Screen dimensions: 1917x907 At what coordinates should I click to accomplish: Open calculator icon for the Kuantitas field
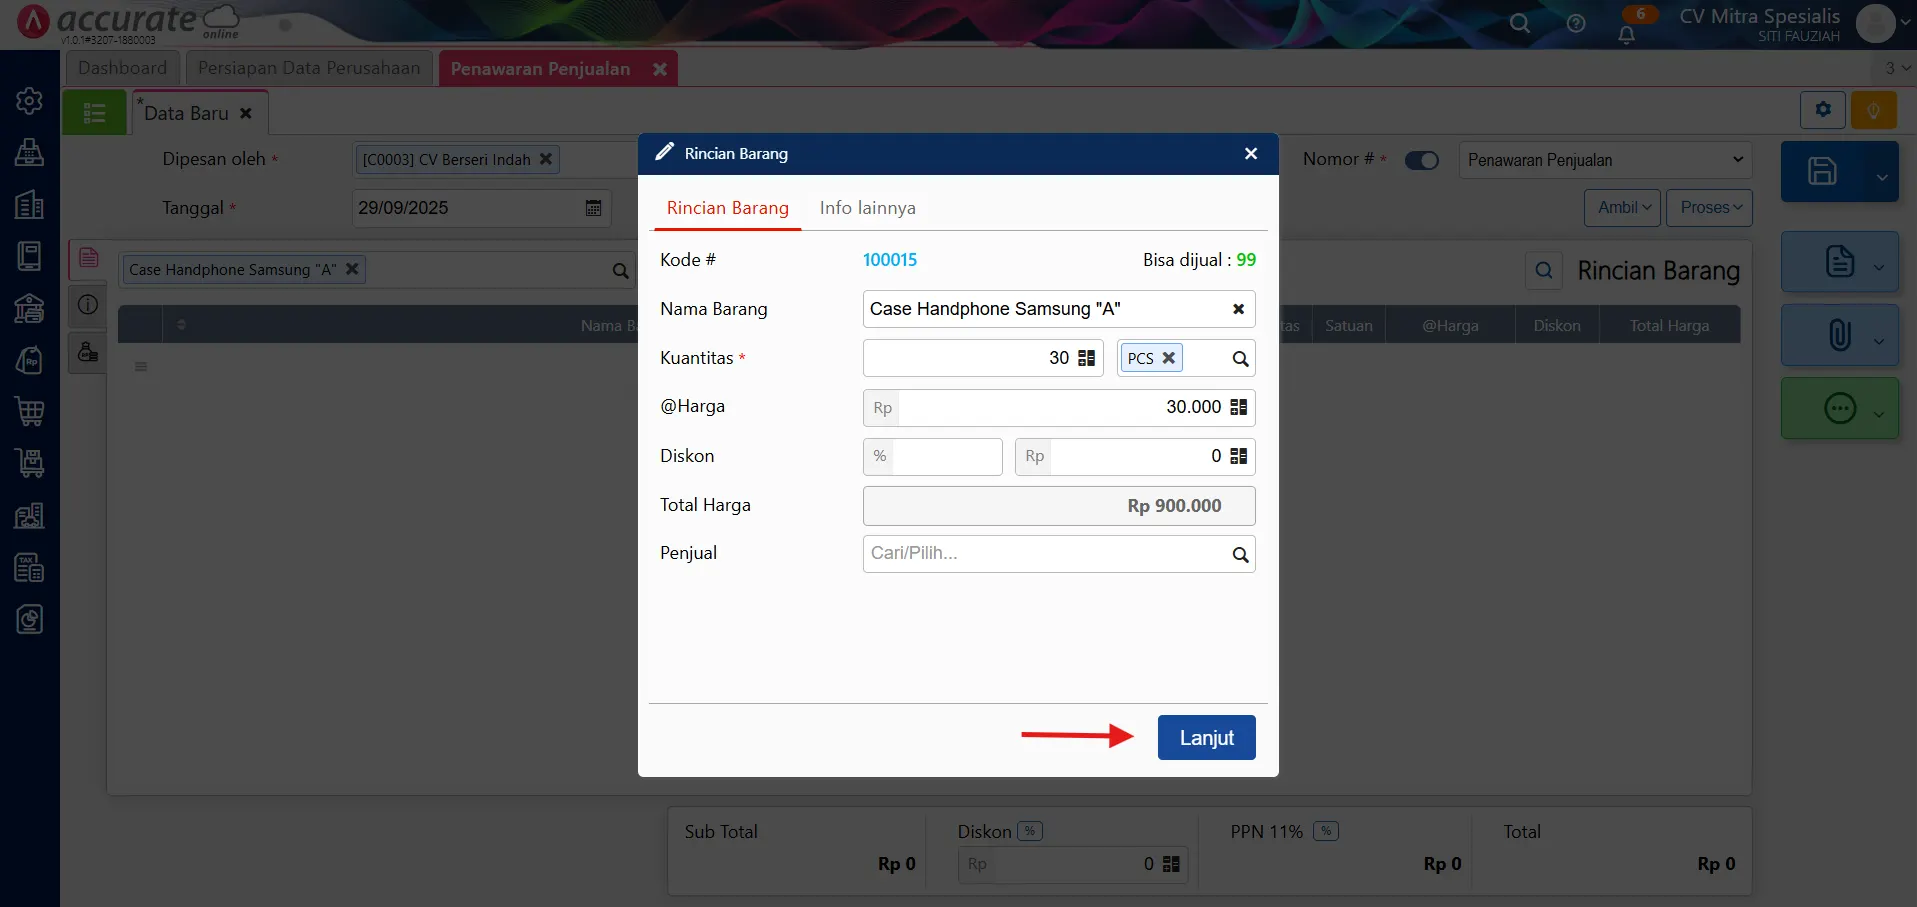(1087, 358)
